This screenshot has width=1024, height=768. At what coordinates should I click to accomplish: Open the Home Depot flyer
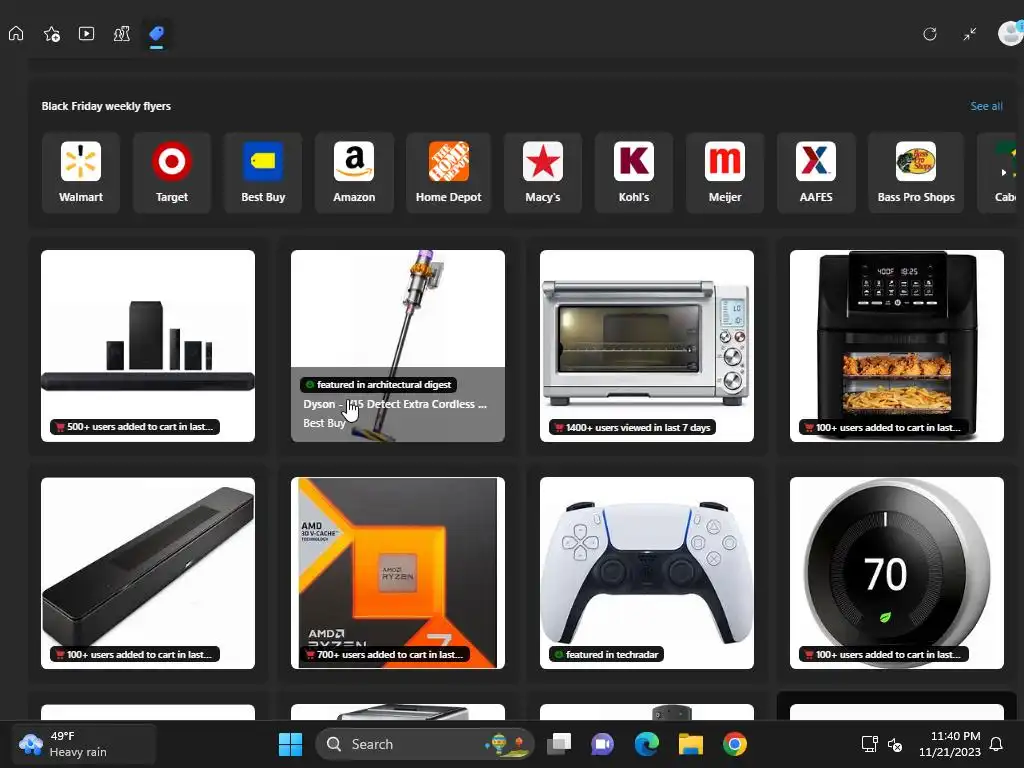(x=449, y=172)
